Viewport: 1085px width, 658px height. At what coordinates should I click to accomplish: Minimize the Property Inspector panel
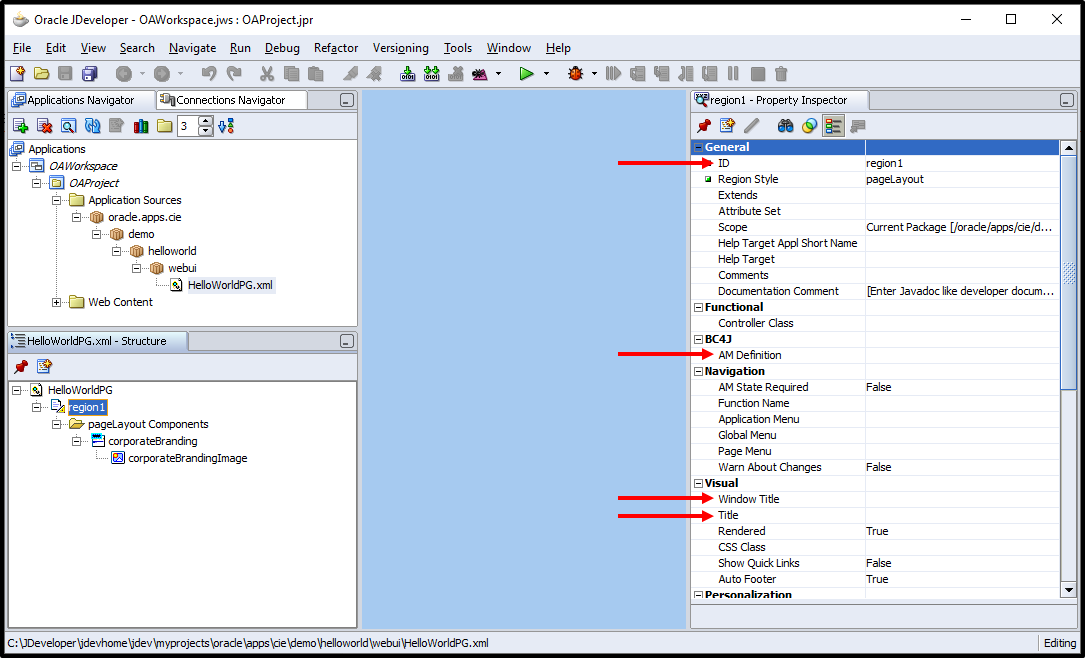(1066, 101)
